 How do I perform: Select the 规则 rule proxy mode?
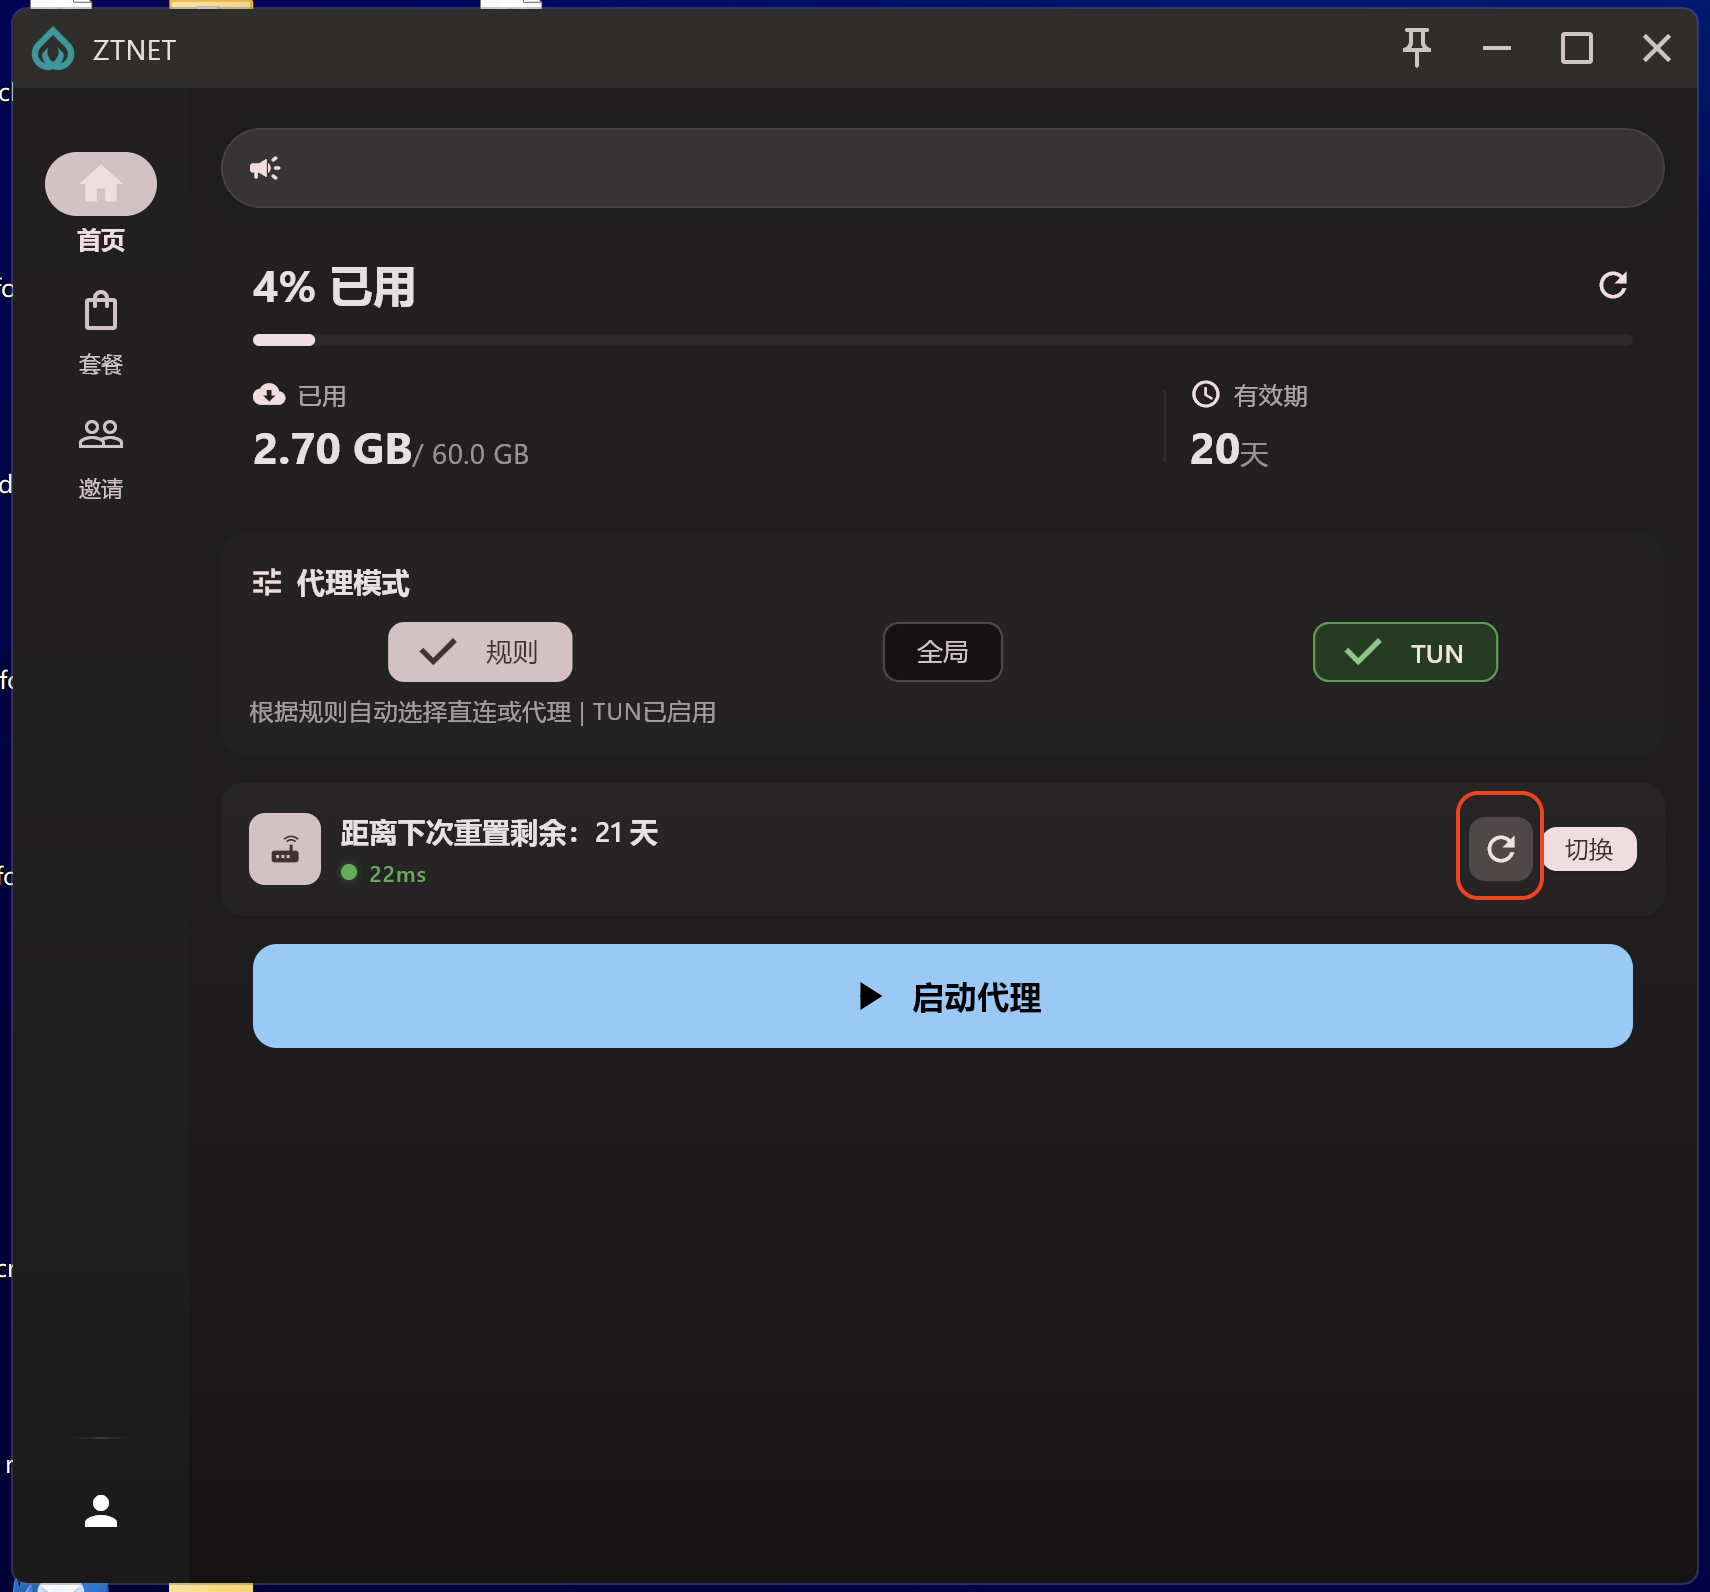point(480,652)
